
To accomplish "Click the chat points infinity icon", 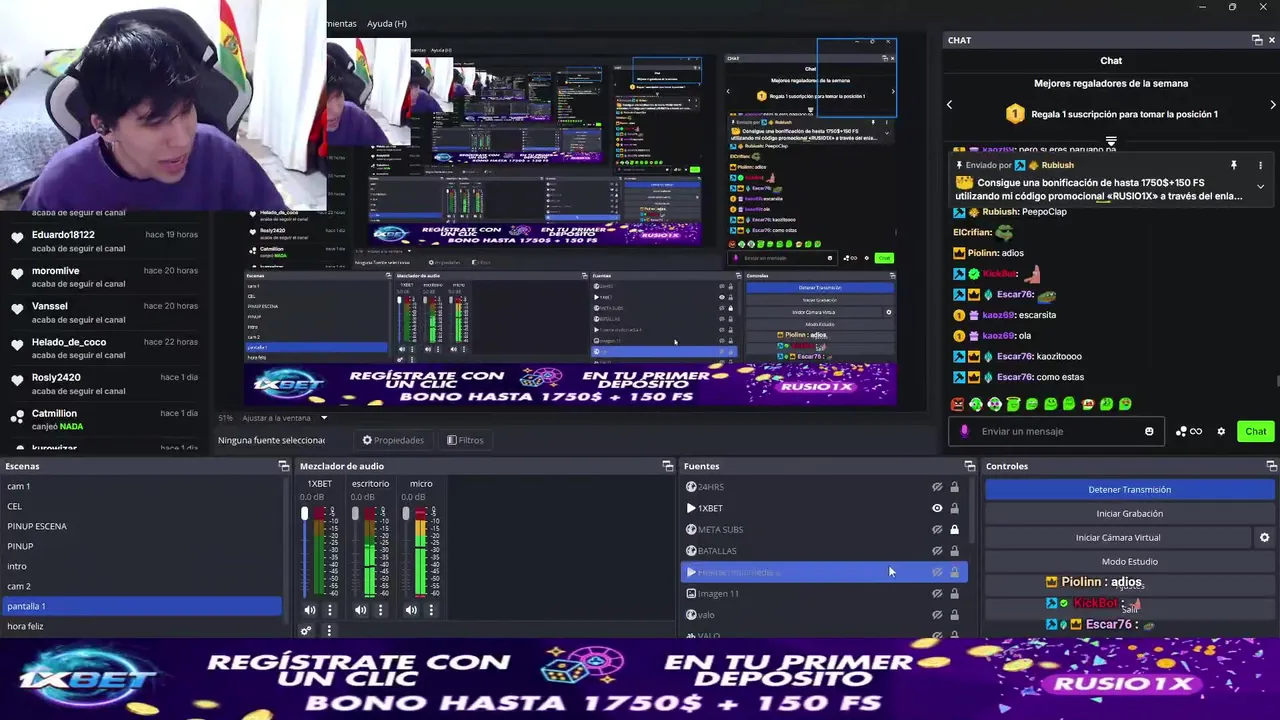I will coord(1189,431).
